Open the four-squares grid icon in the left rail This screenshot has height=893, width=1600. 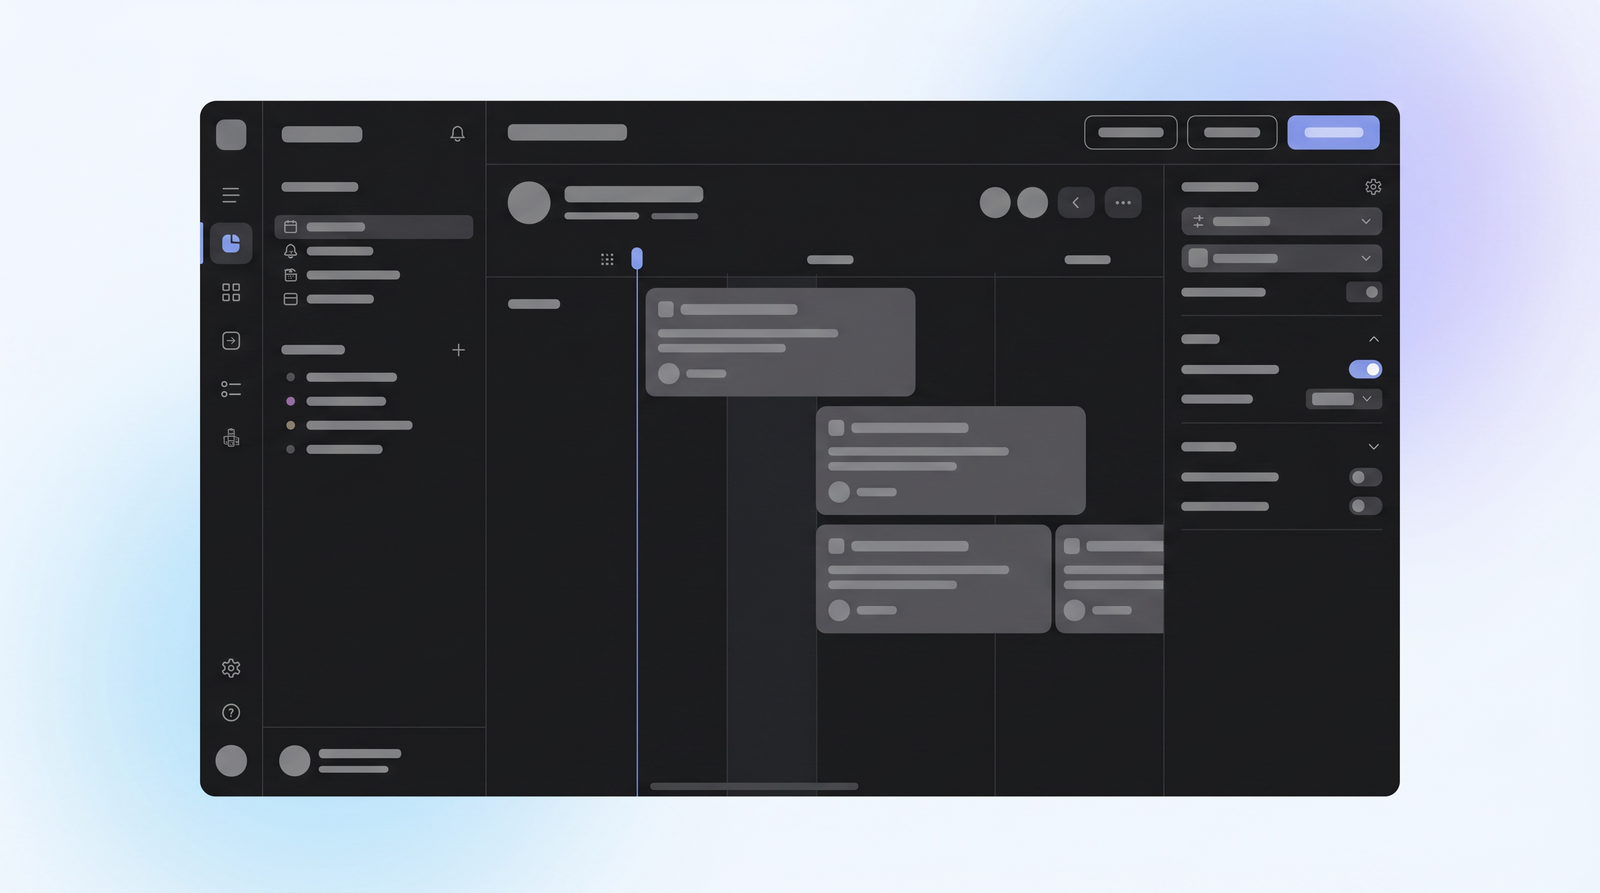pyautogui.click(x=231, y=292)
